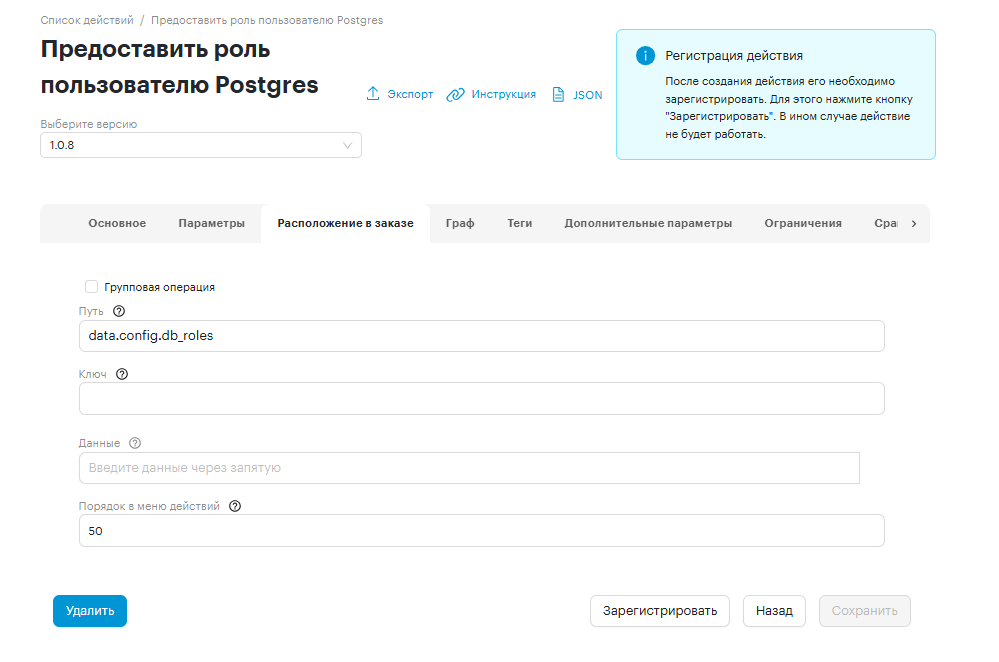
Task: Switch to the Основное tab
Action: coord(117,223)
